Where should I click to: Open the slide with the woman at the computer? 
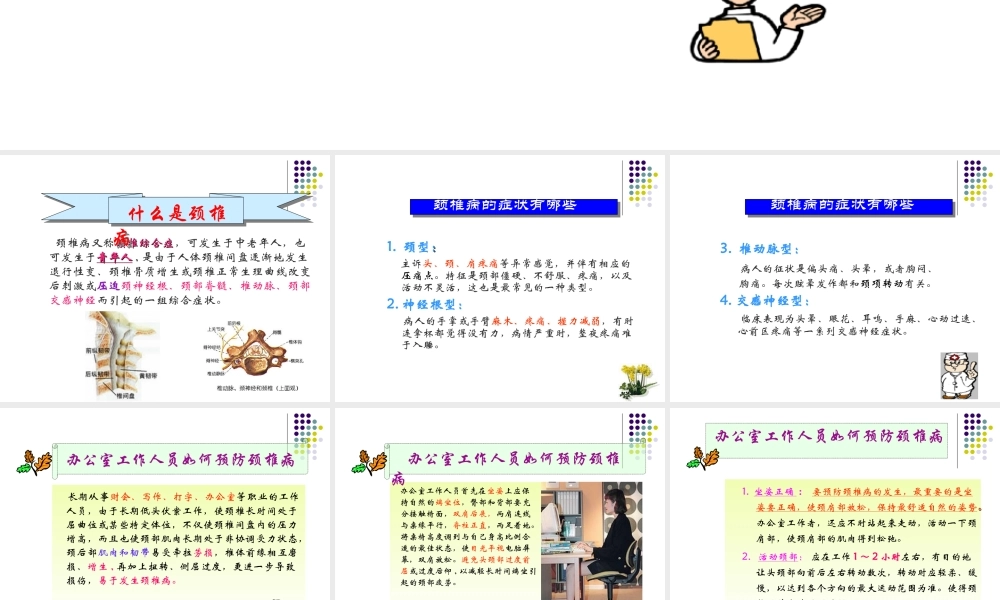pyautogui.click(x=500, y=504)
